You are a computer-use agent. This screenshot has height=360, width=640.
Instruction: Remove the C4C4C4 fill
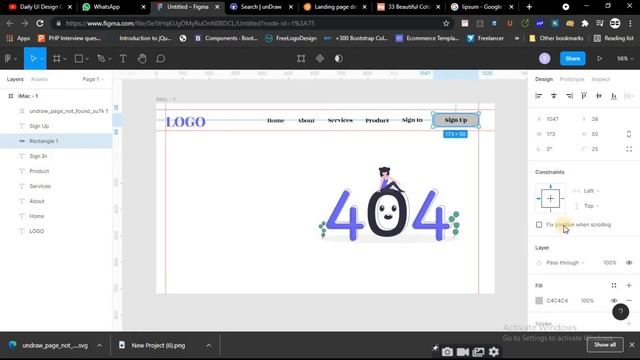(629, 300)
